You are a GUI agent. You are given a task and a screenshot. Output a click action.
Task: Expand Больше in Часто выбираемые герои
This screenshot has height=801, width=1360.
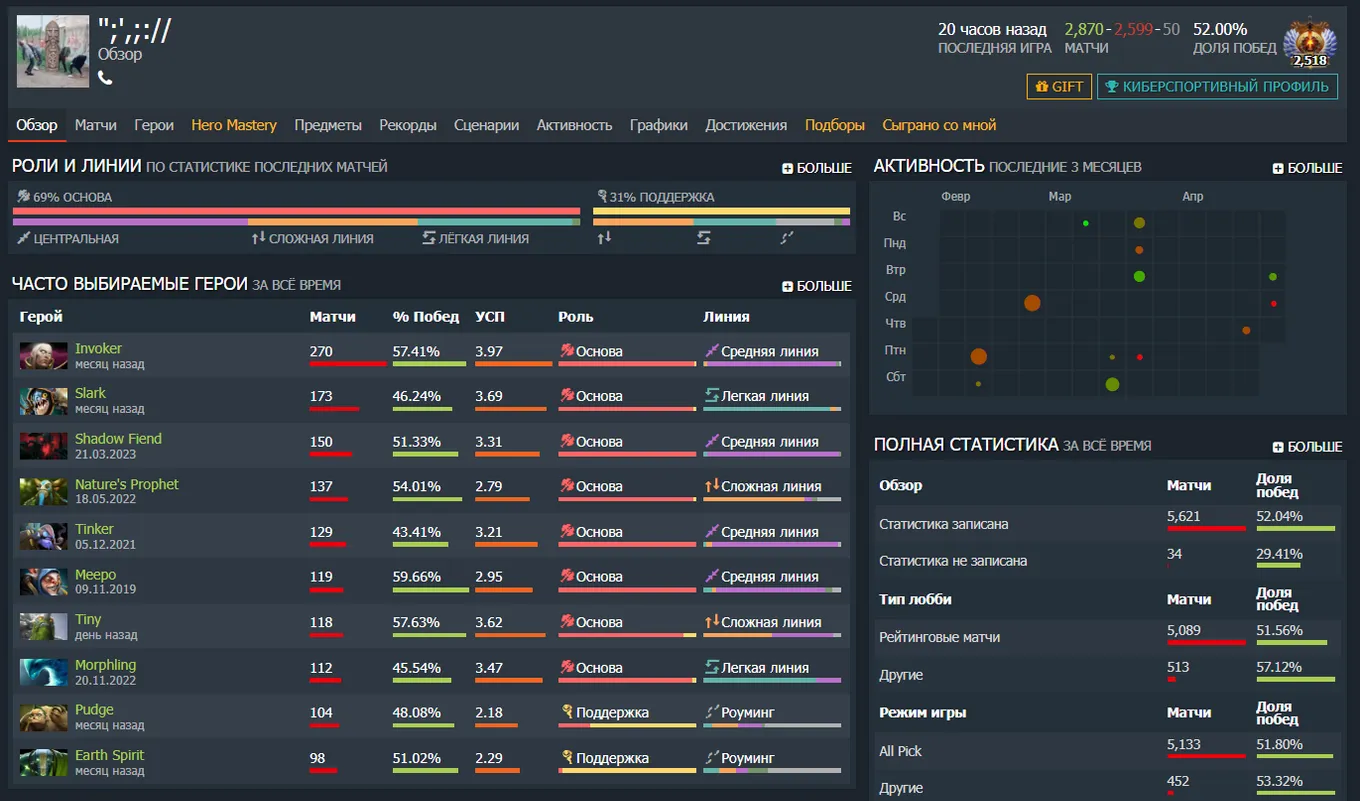[x=817, y=286]
